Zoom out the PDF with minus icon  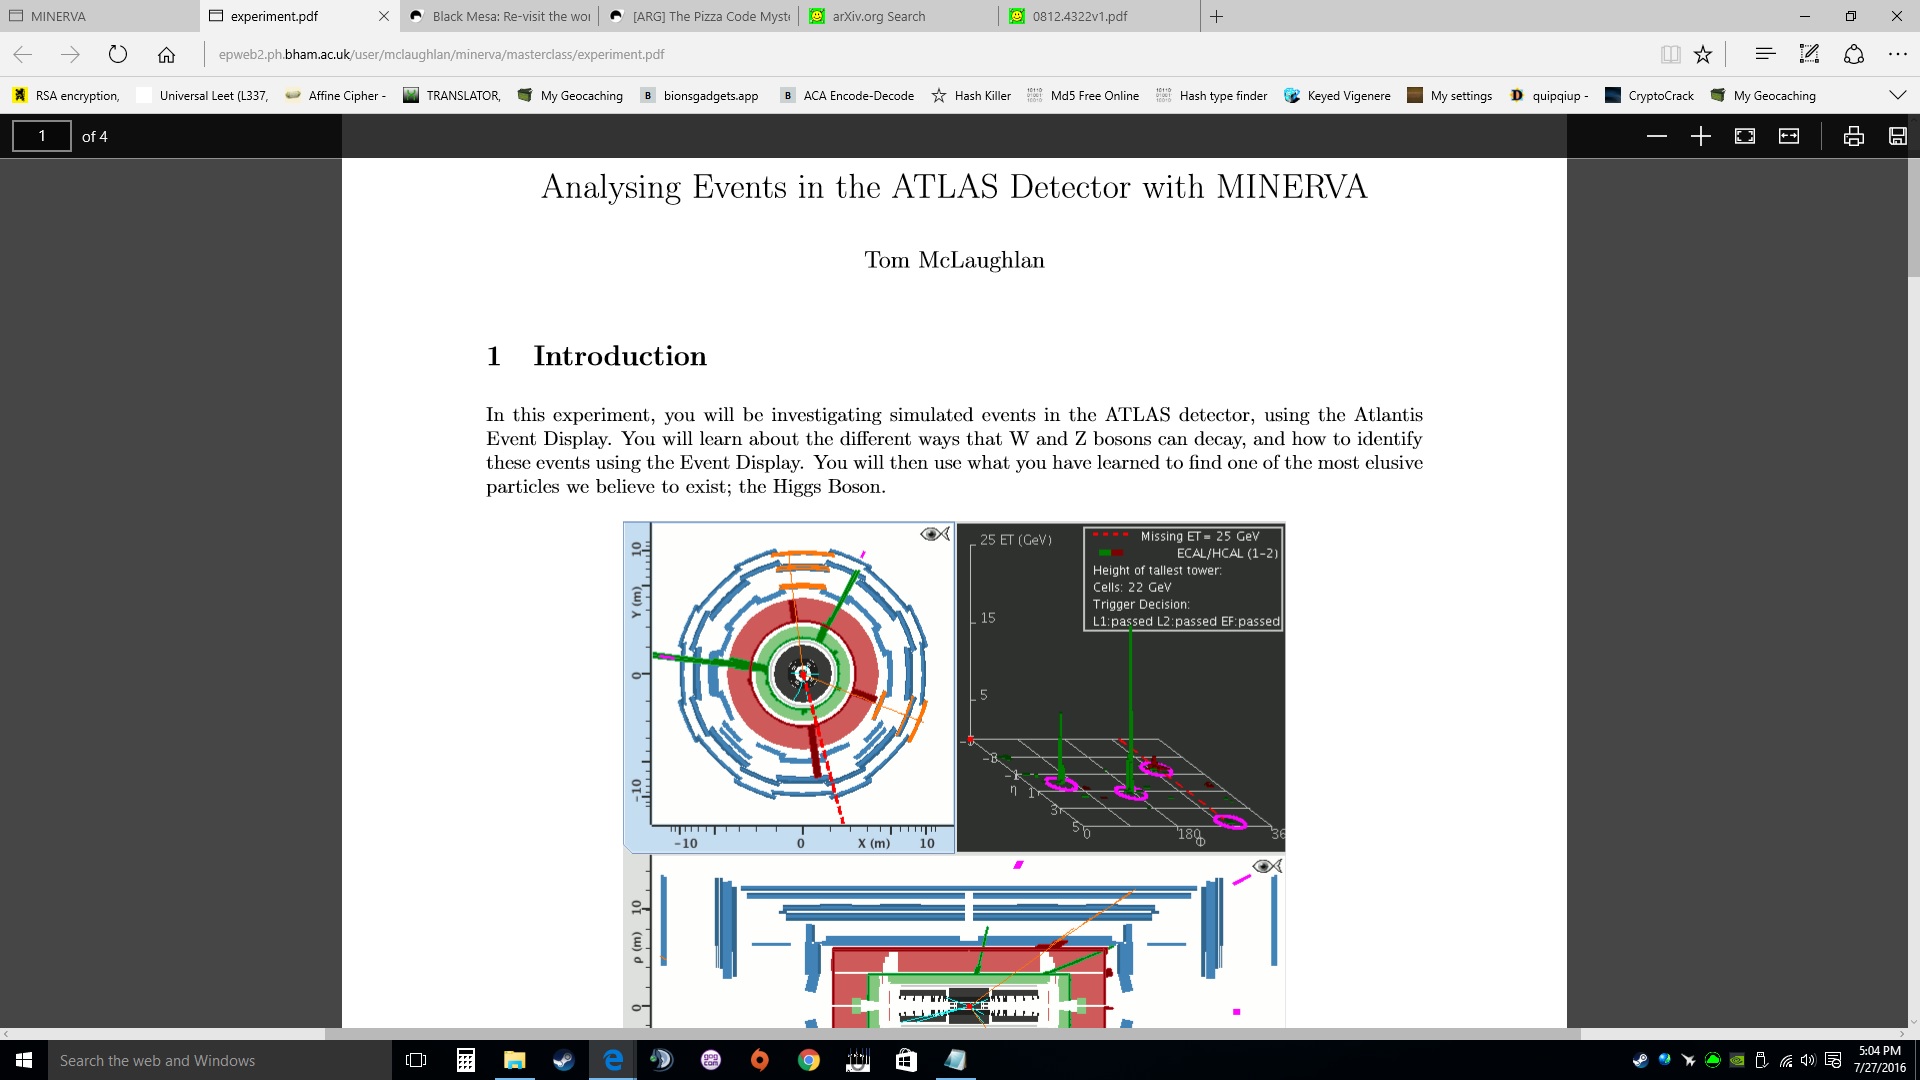point(1656,136)
